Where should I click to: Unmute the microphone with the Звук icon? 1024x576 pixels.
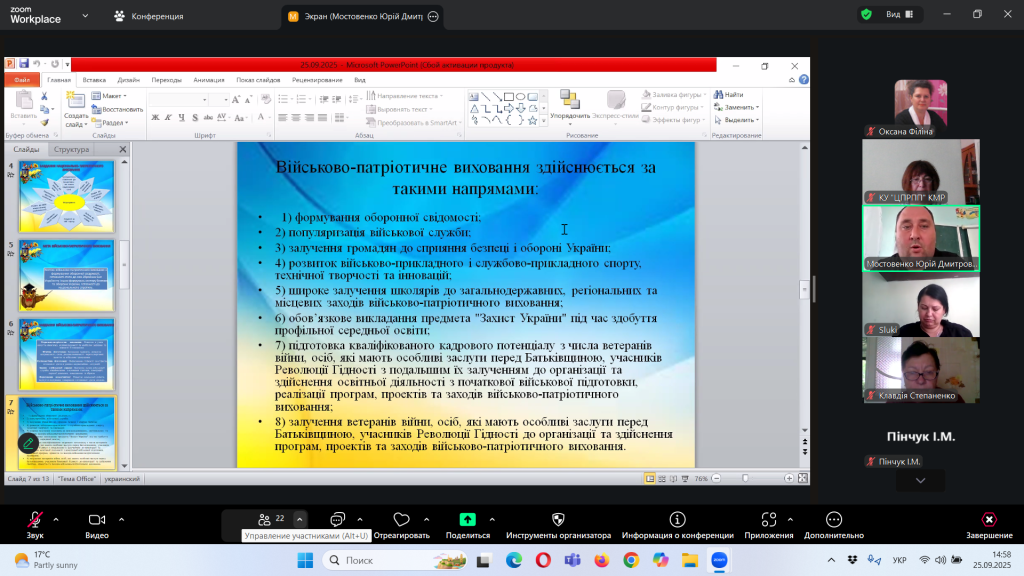35,520
